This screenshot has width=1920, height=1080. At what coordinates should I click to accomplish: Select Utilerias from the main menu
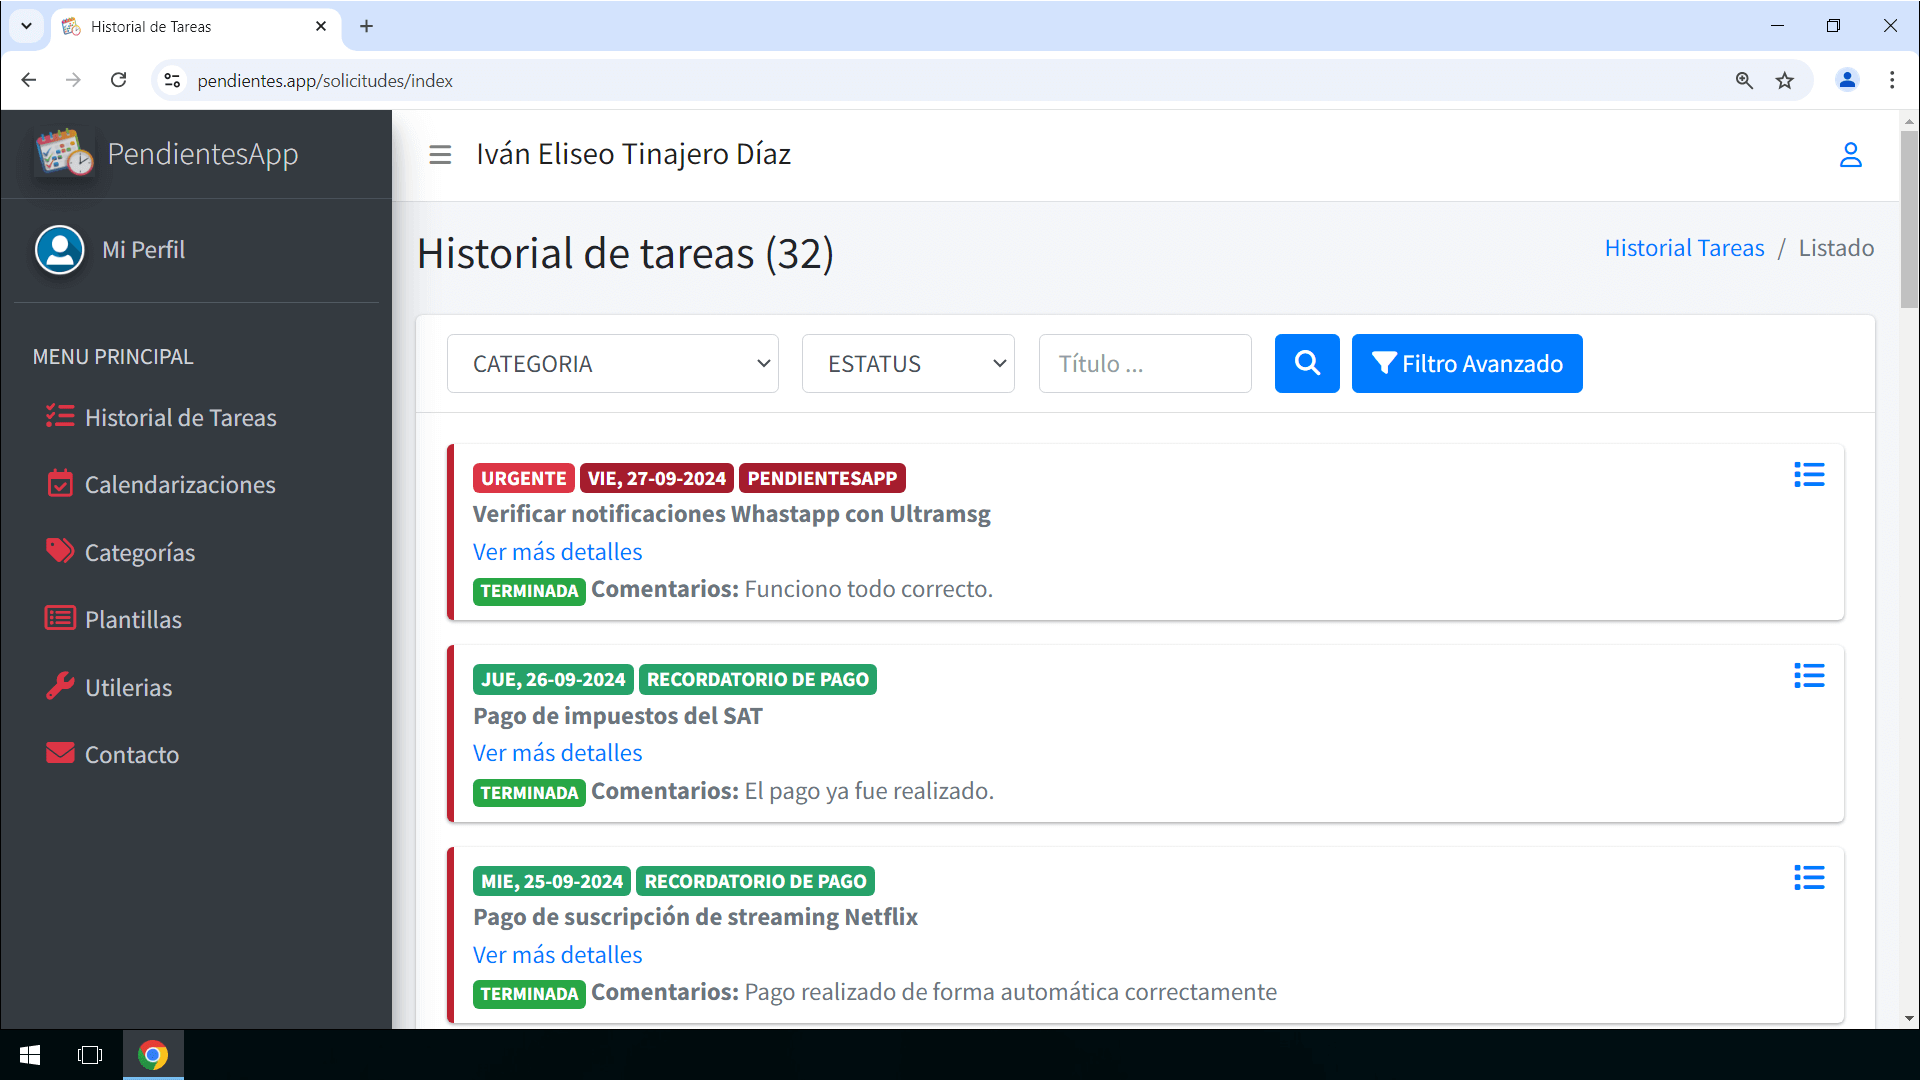[x=128, y=688]
